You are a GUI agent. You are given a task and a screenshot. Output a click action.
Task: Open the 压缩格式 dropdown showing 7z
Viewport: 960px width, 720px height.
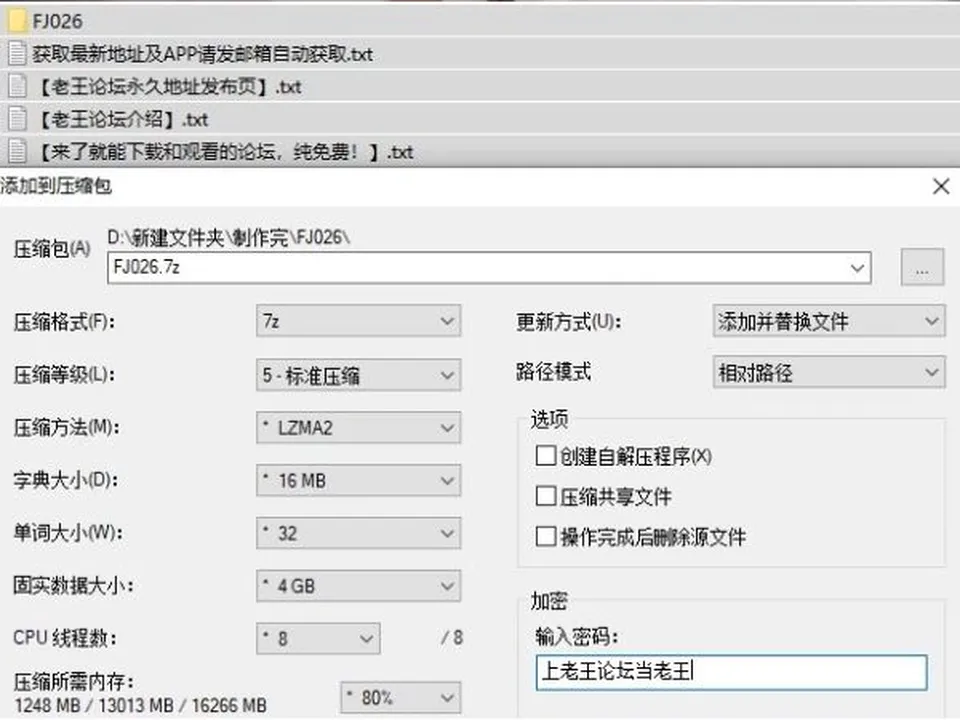[358, 321]
